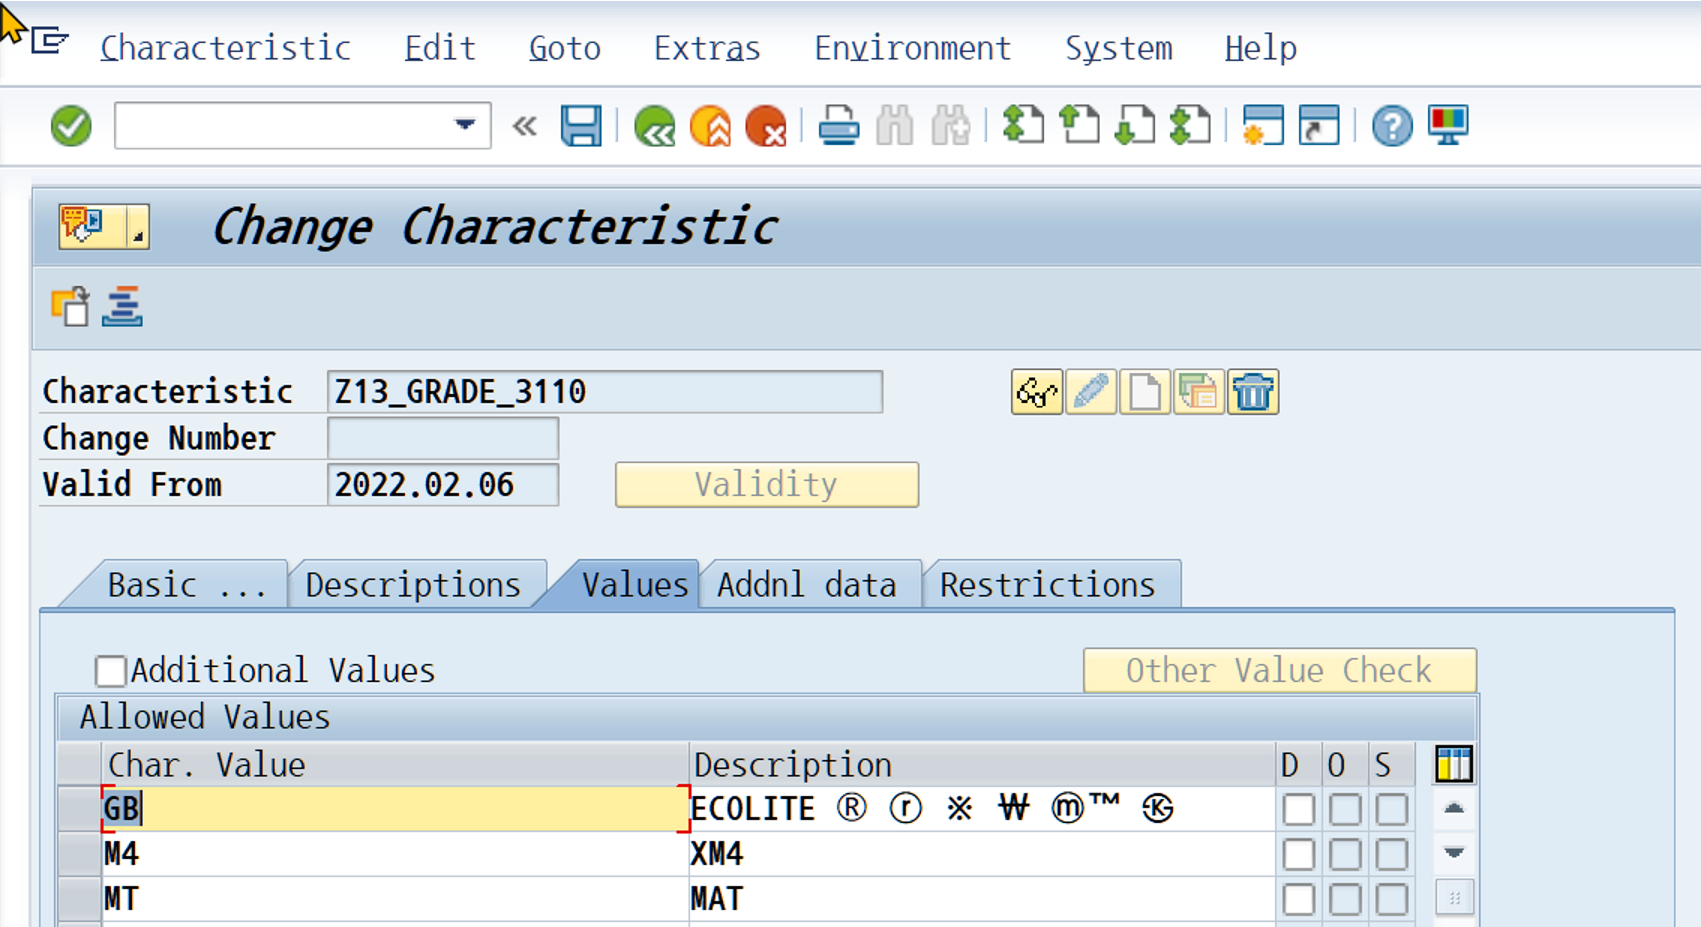Screen dimensions: 1701x927
Task: Check O box in GB row
Action: point(1345,809)
